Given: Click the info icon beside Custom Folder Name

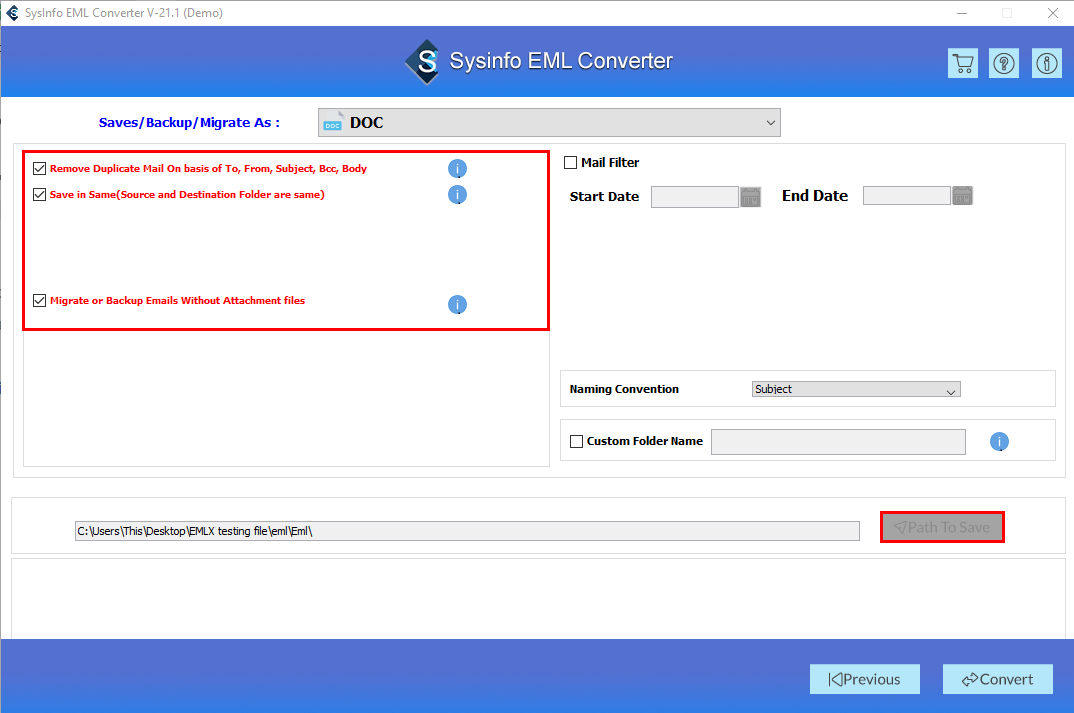Looking at the screenshot, I should (999, 441).
